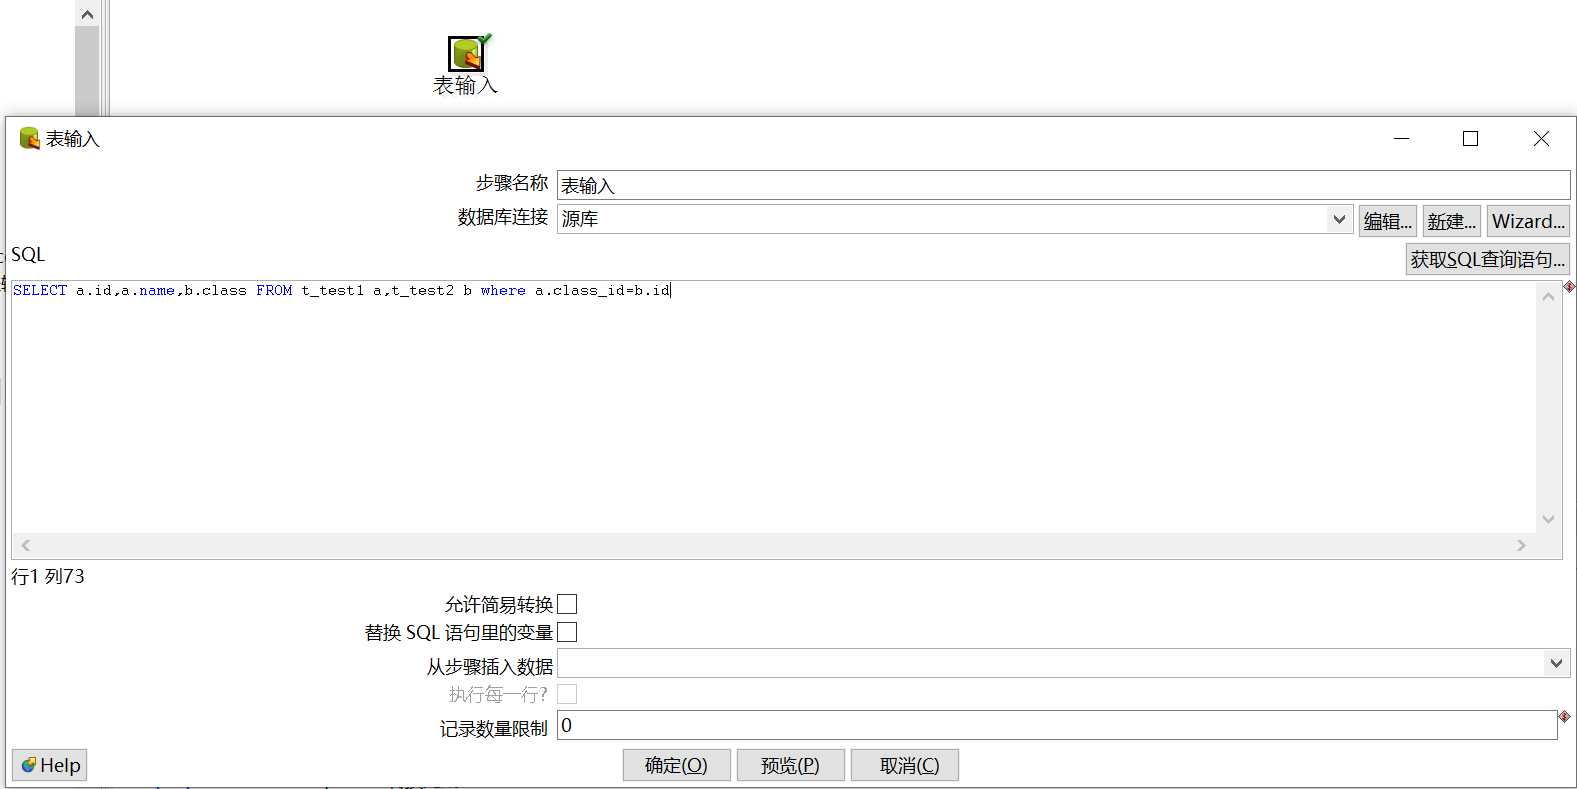Click 获取SQL查询语句... button

(x=1488, y=259)
